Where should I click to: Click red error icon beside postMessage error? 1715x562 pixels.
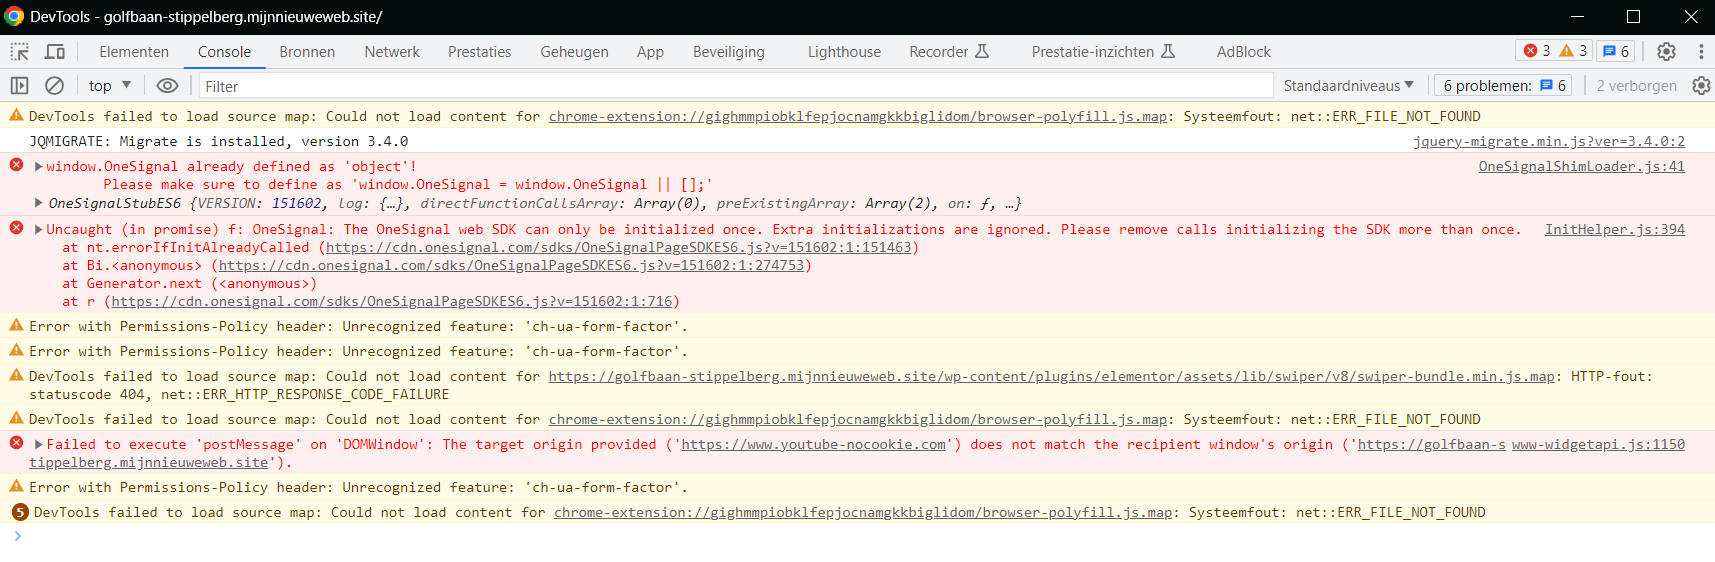pyautogui.click(x=16, y=443)
